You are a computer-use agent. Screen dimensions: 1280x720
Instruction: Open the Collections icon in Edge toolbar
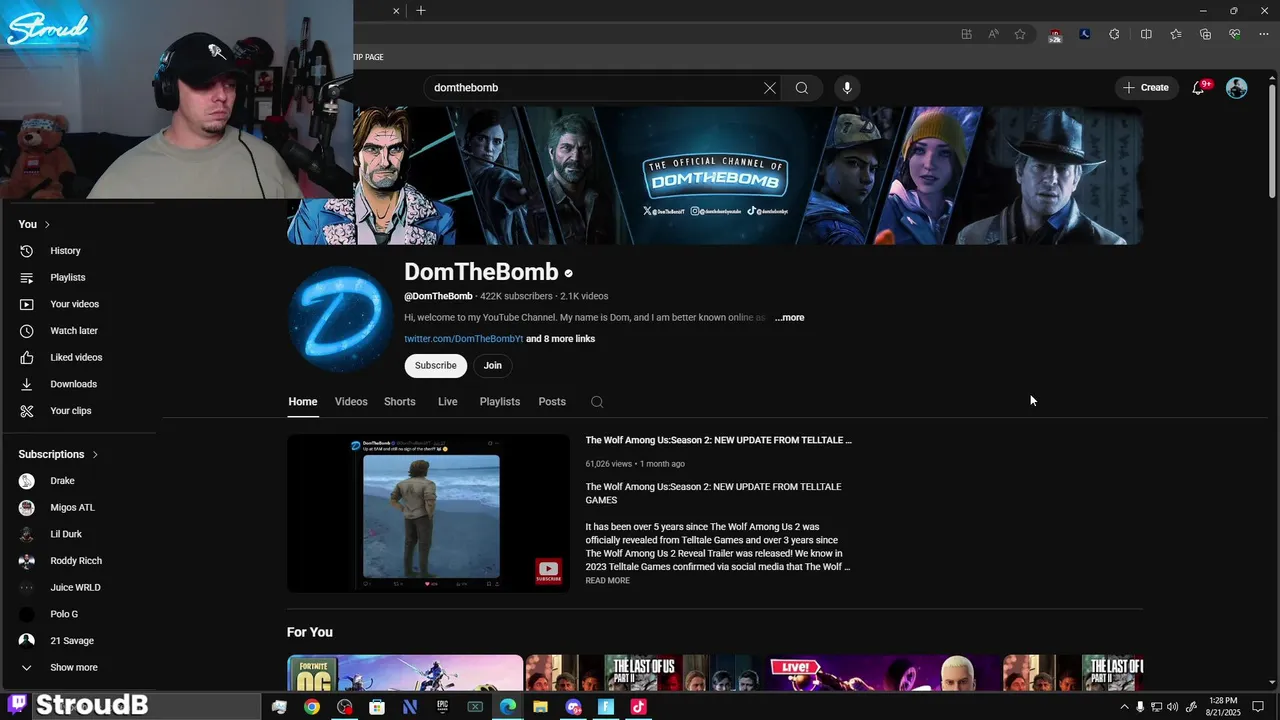[x=1205, y=34]
